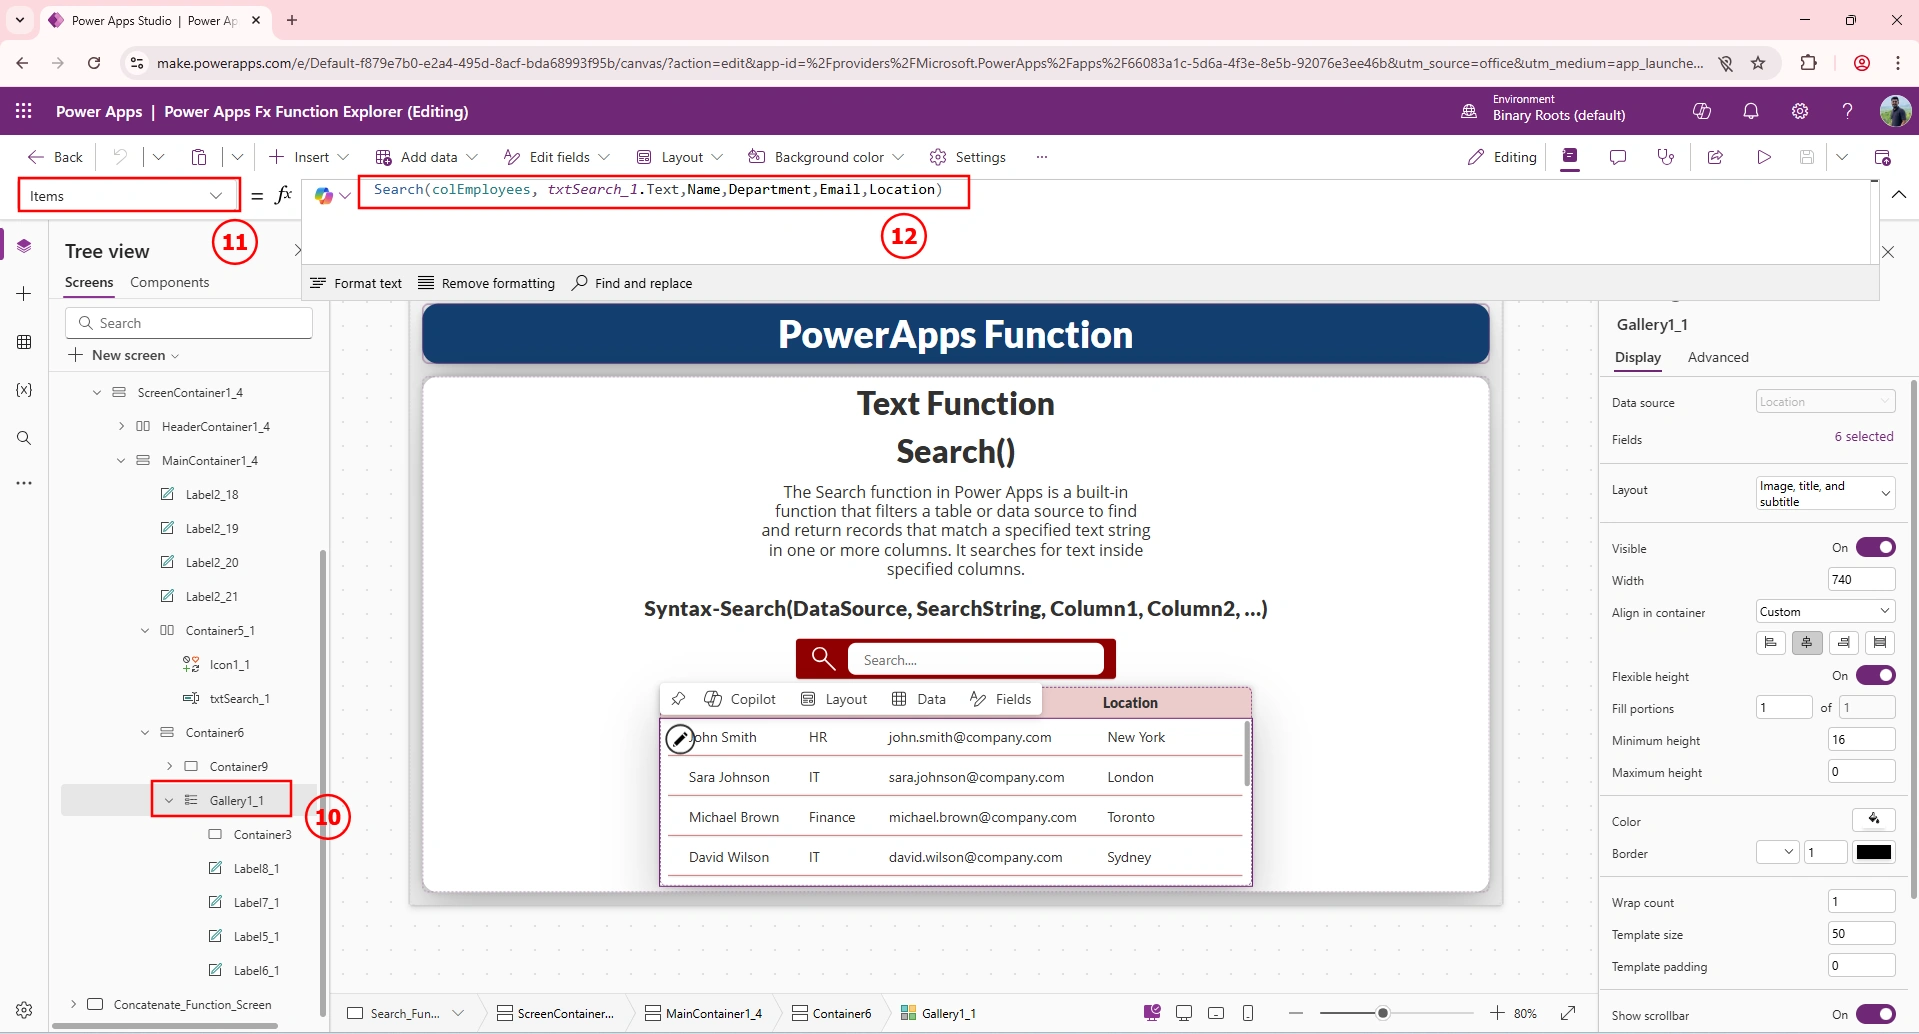Click the zoom slider handle
This screenshot has width=1919, height=1034.
tap(1383, 1013)
